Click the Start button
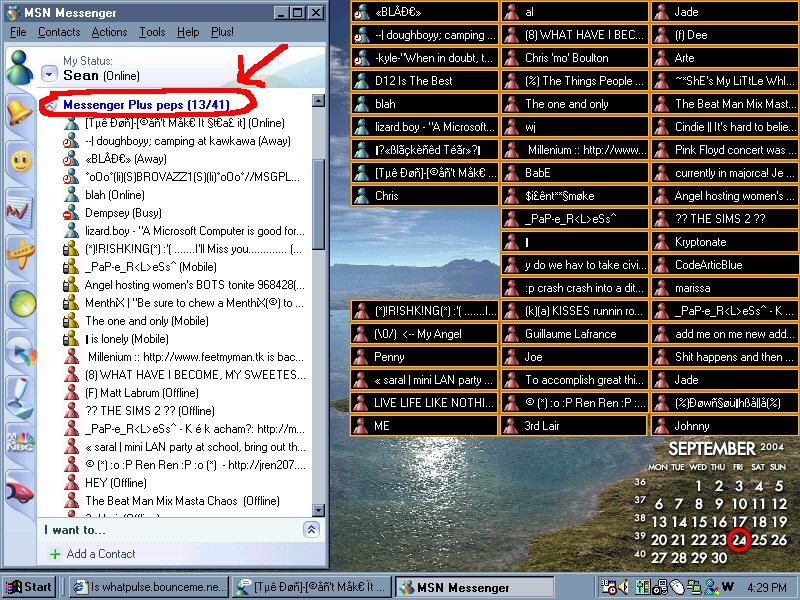 [29, 587]
